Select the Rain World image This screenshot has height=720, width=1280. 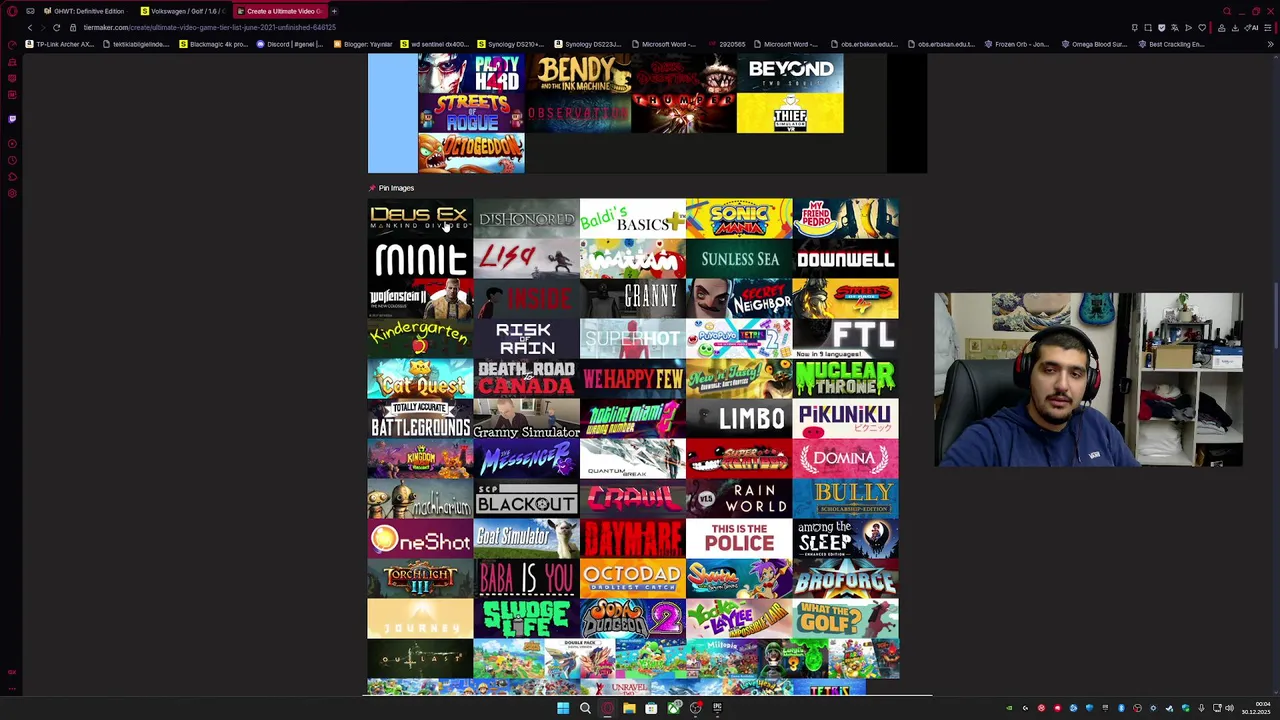pos(739,498)
